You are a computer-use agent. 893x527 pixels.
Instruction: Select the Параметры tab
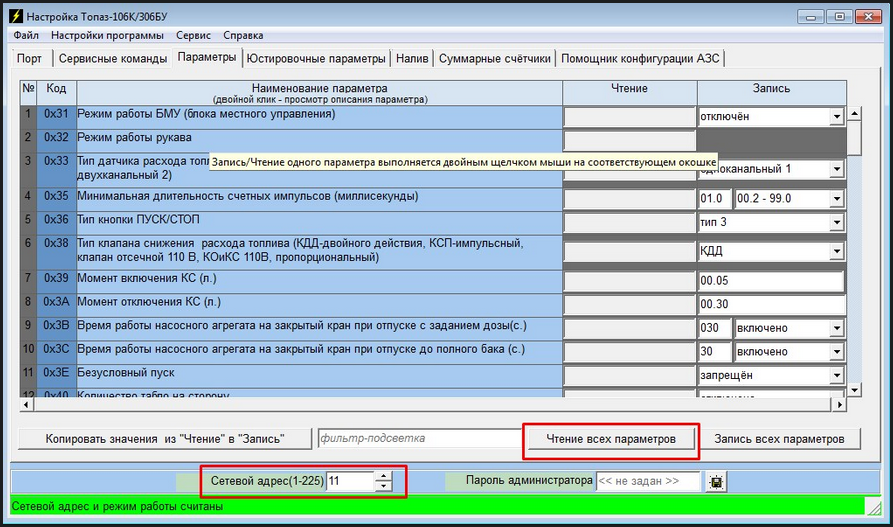pos(207,57)
